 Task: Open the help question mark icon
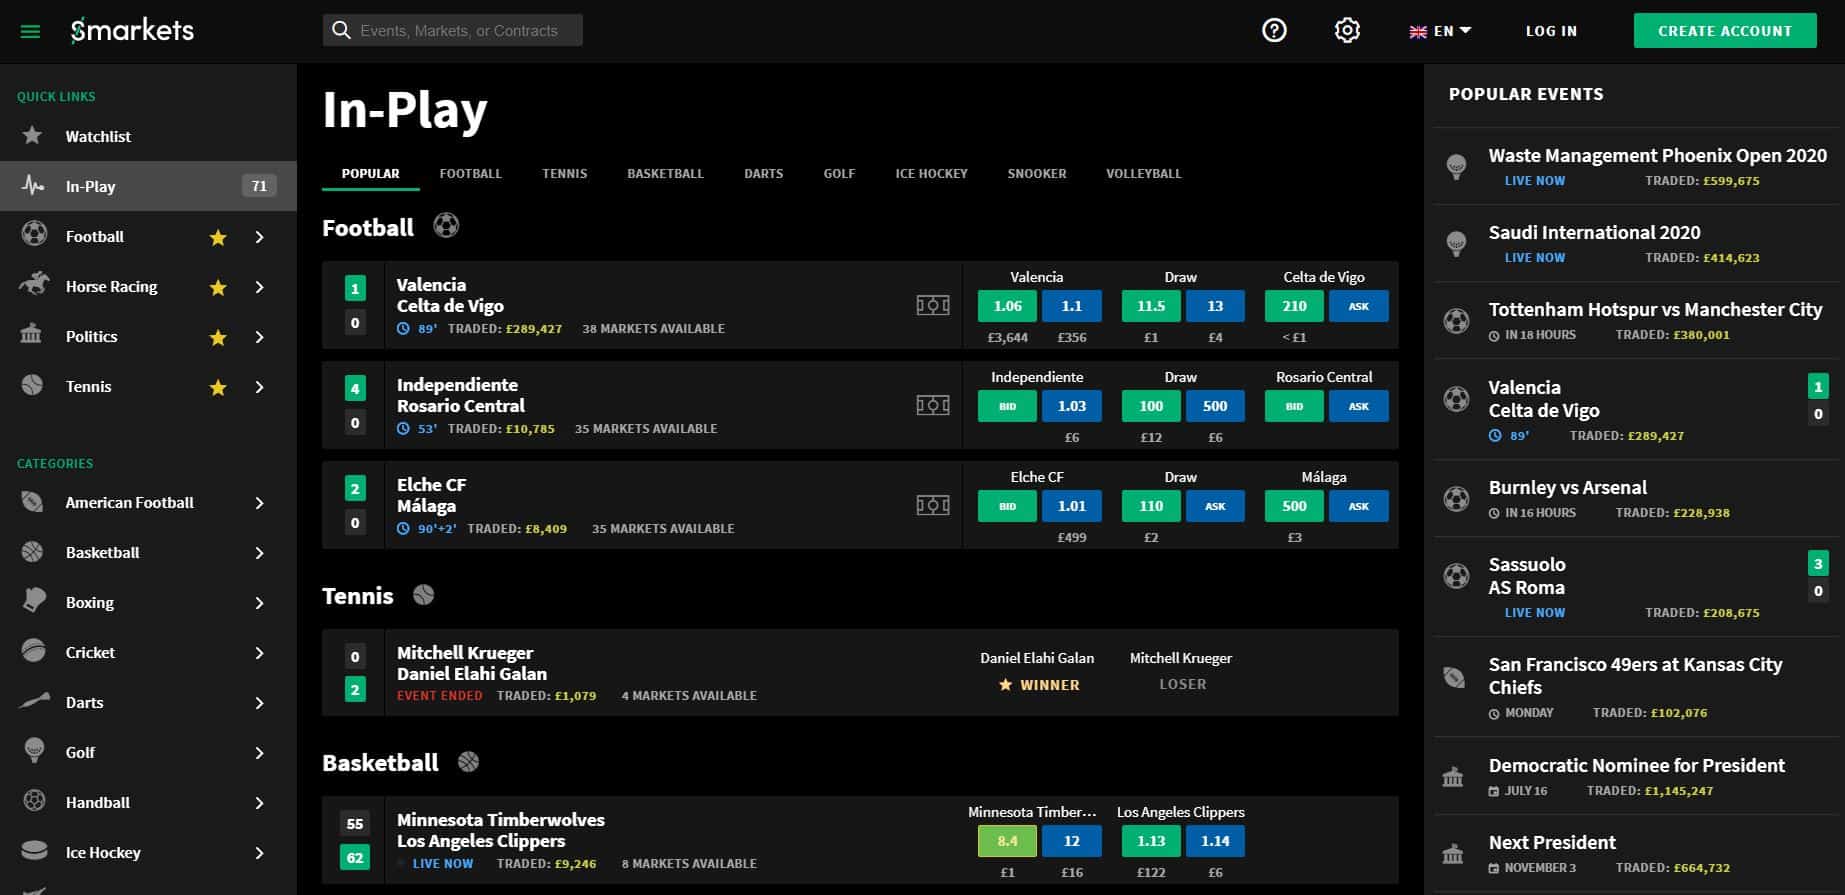pyautogui.click(x=1274, y=31)
